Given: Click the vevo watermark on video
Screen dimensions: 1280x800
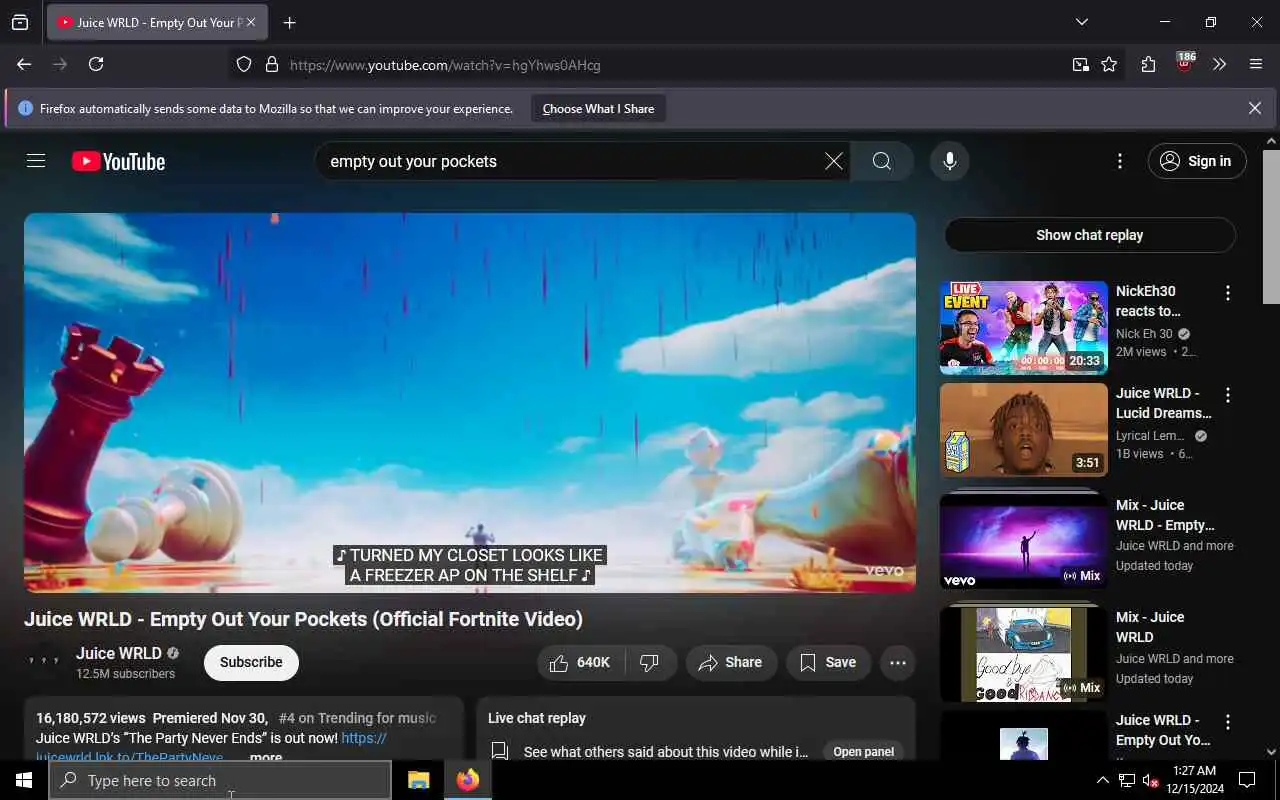Looking at the screenshot, I should pyautogui.click(x=884, y=571).
